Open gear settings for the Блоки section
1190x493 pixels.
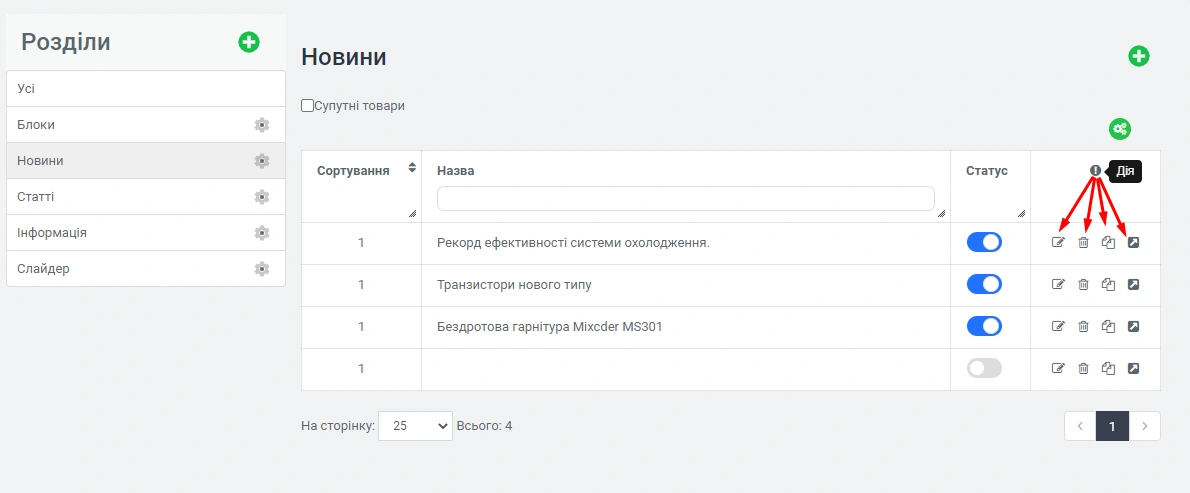click(262, 125)
